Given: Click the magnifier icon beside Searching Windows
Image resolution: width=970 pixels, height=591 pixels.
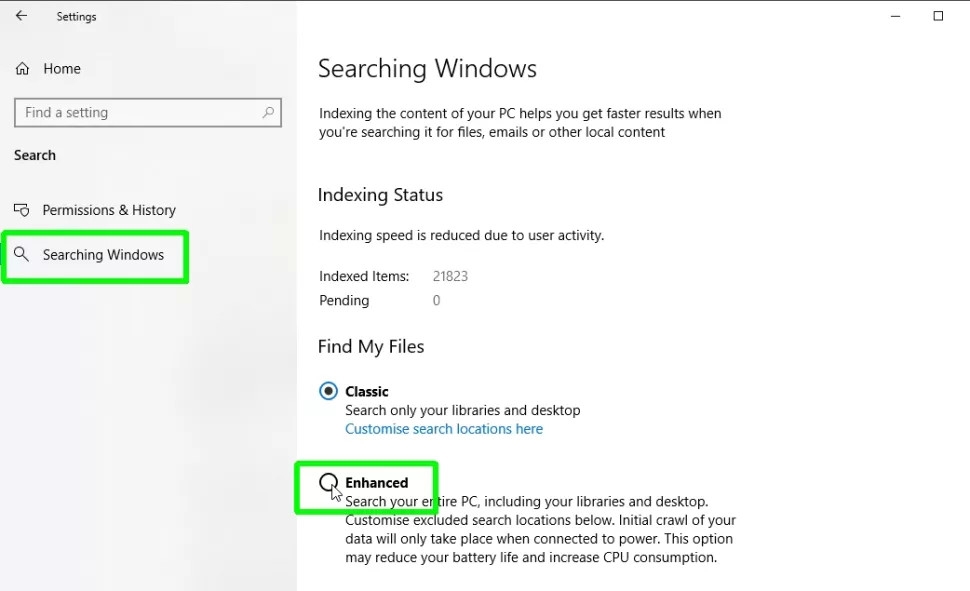Looking at the screenshot, I should click(21, 255).
